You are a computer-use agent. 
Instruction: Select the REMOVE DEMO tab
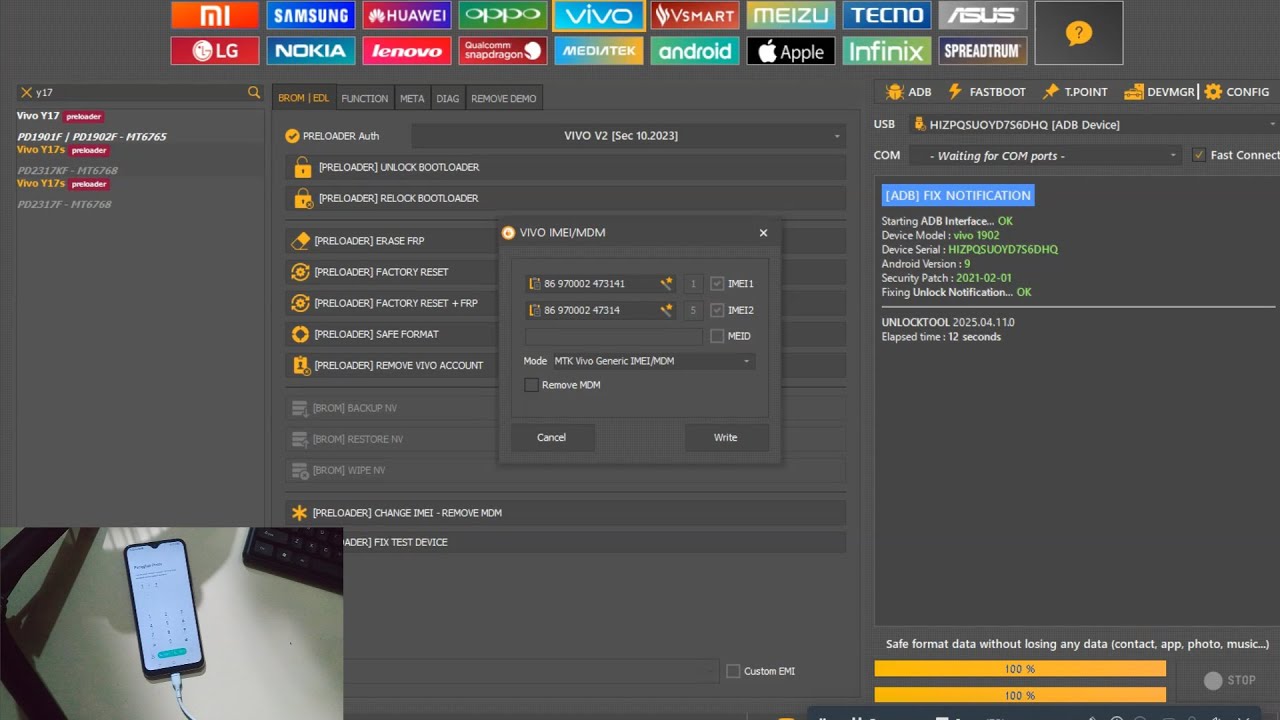pos(504,98)
